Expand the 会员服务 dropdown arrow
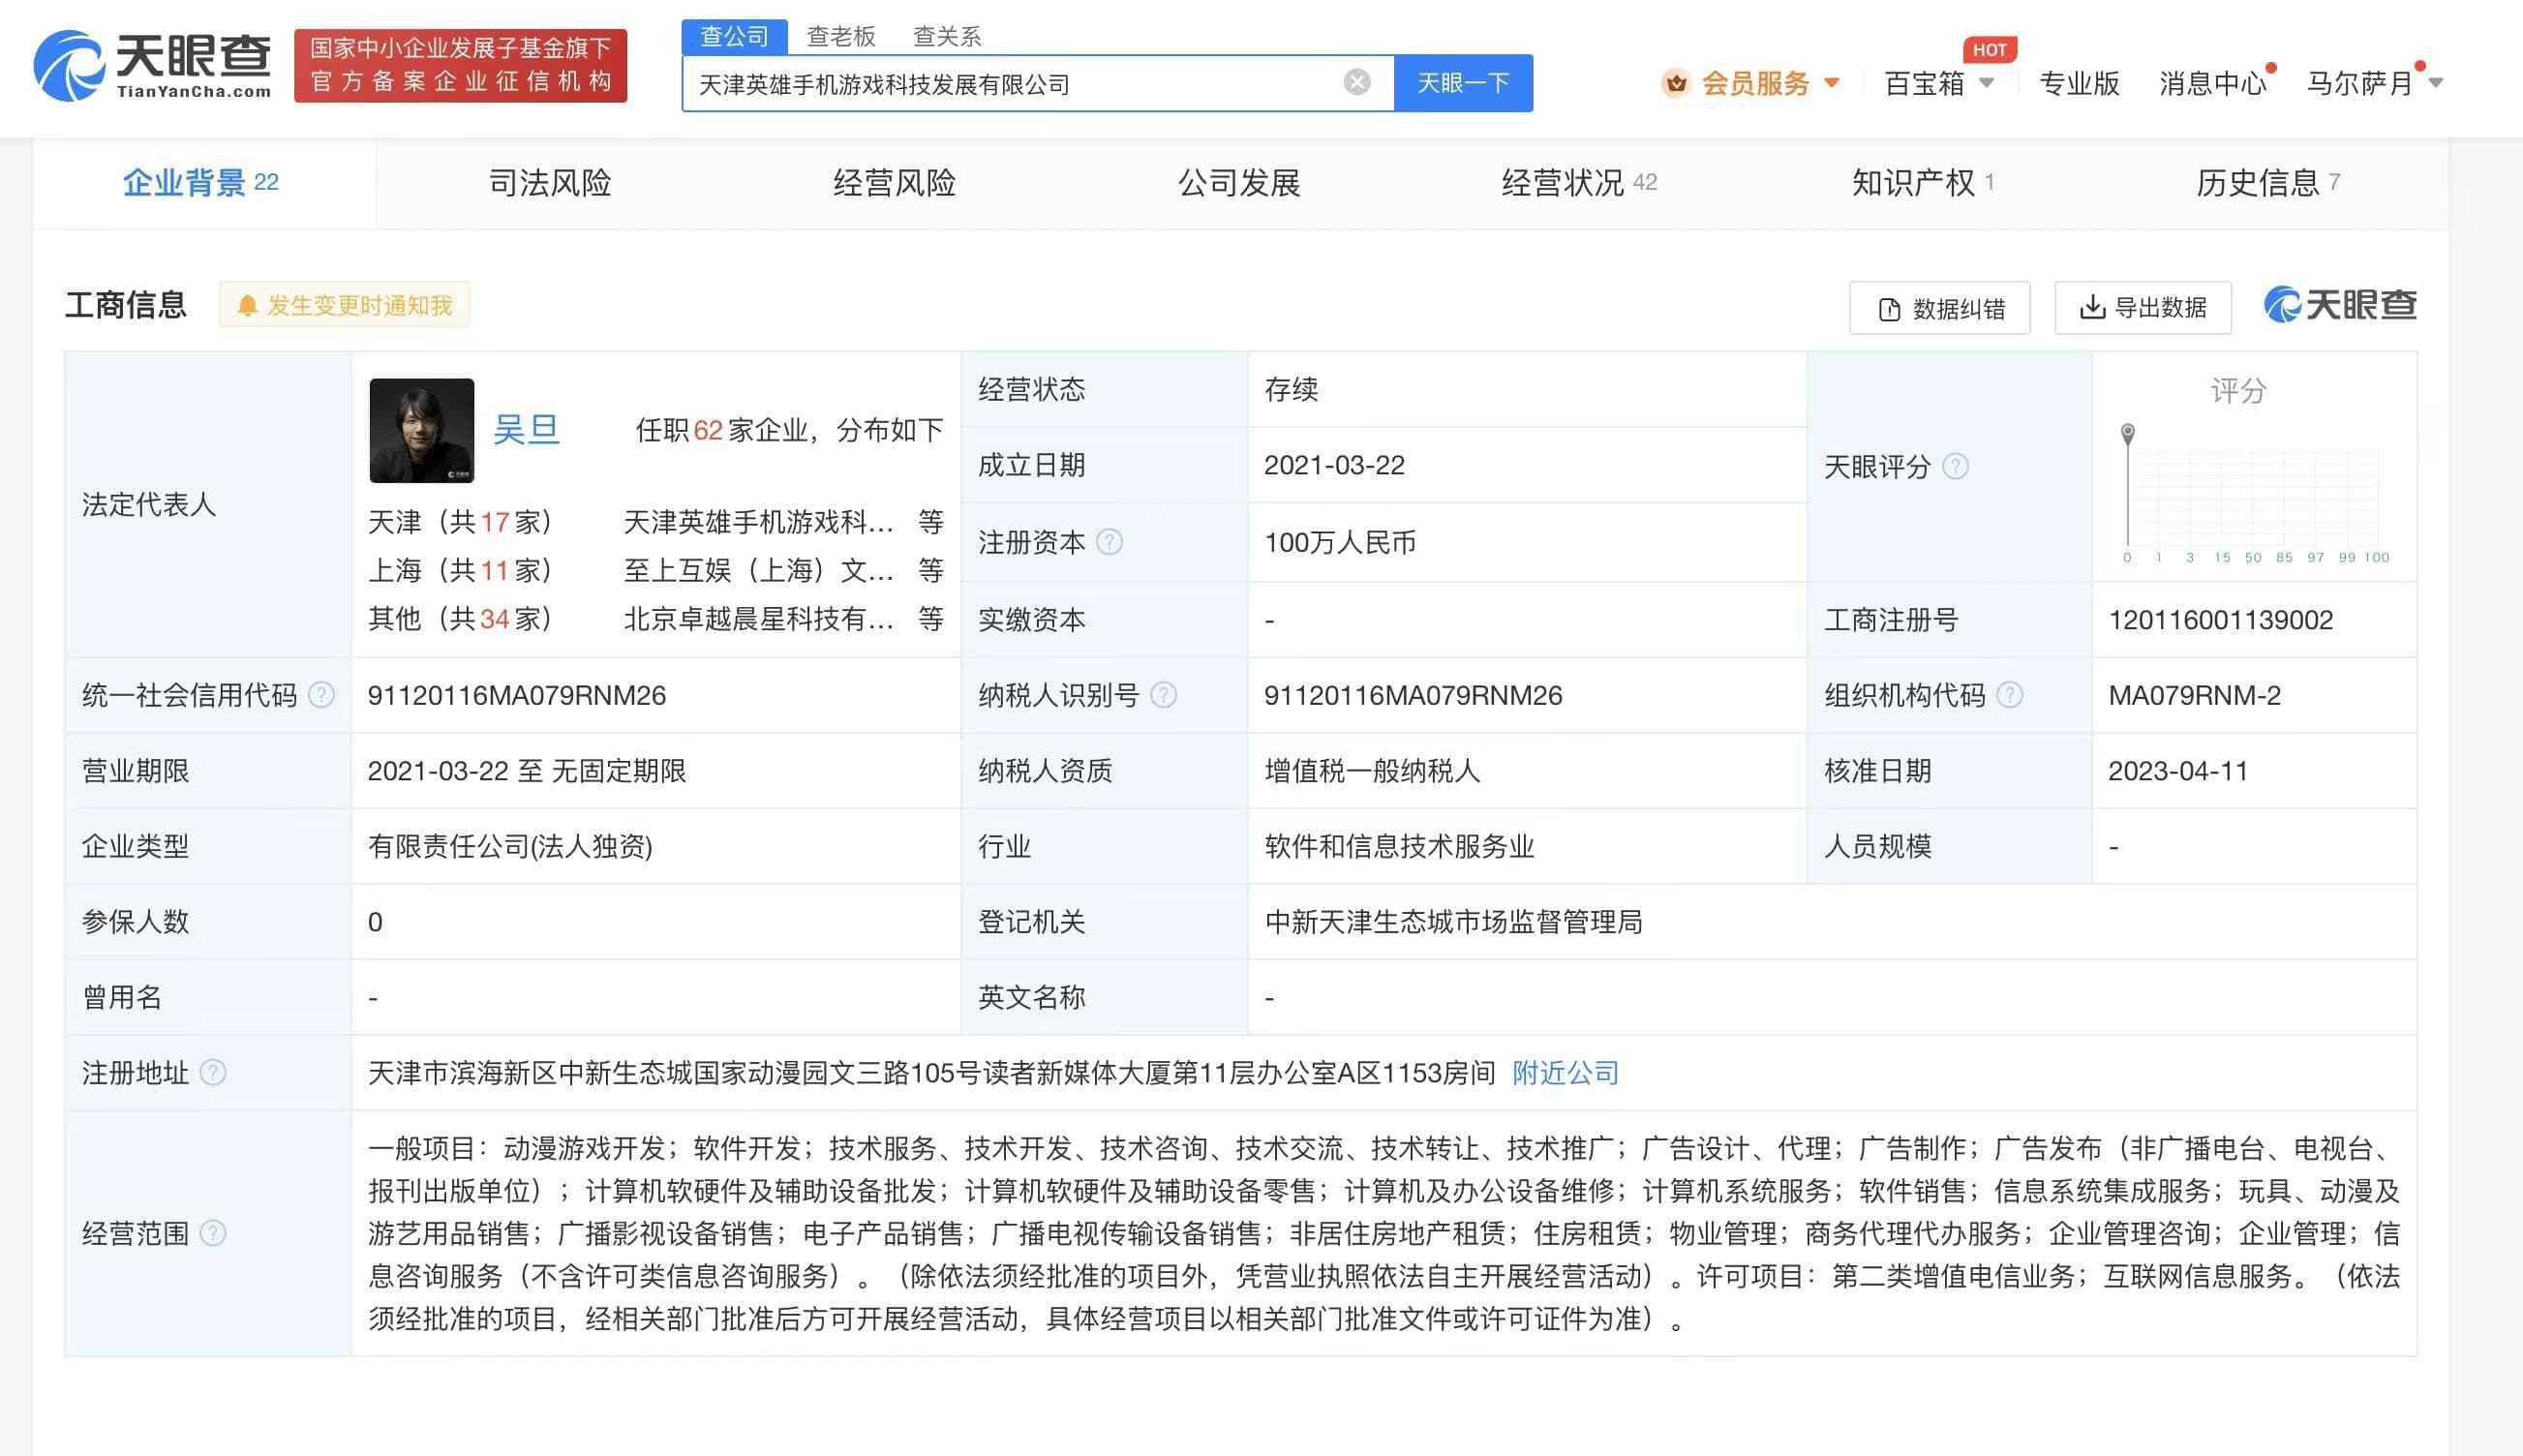Viewport: 2523px width, 1456px height. coord(1832,83)
